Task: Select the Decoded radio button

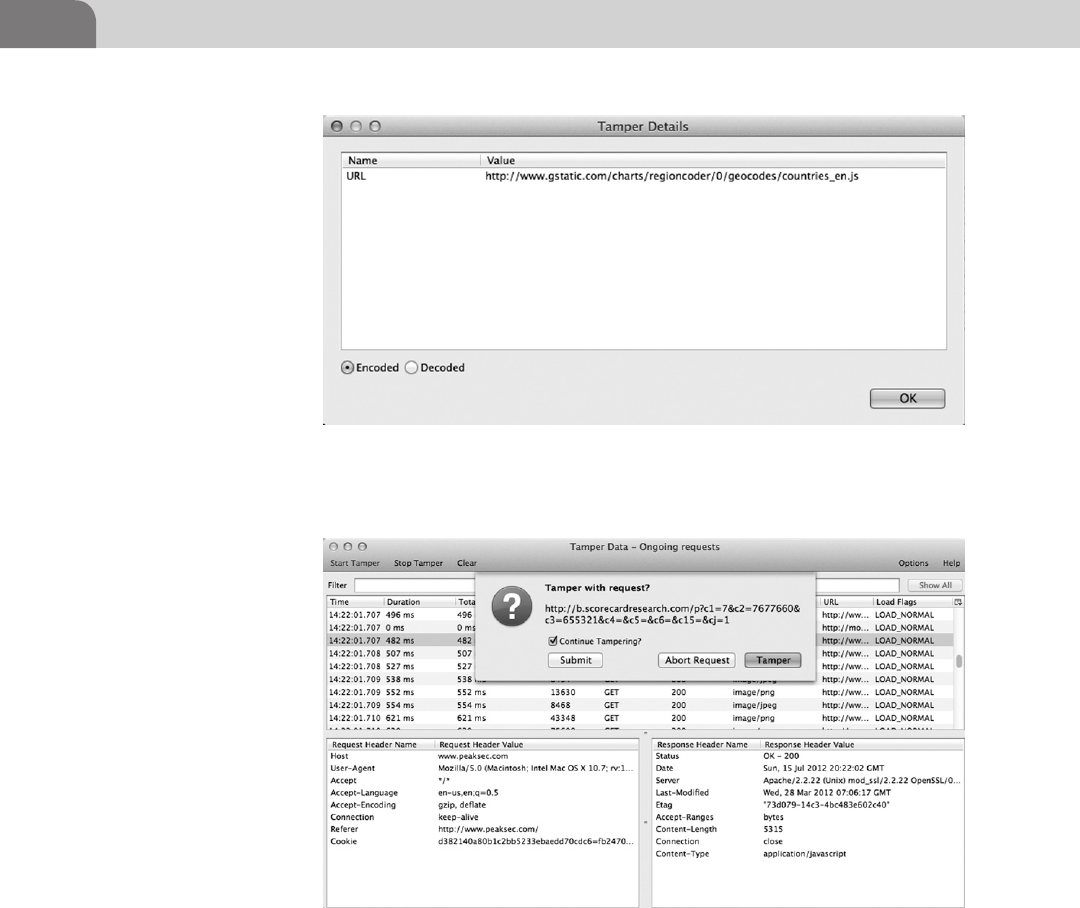Action: click(x=411, y=368)
